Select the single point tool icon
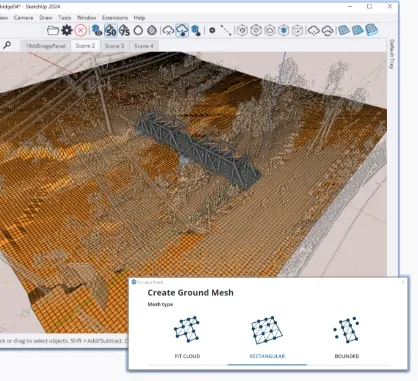418x381 pixels. (x=212, y=30)
